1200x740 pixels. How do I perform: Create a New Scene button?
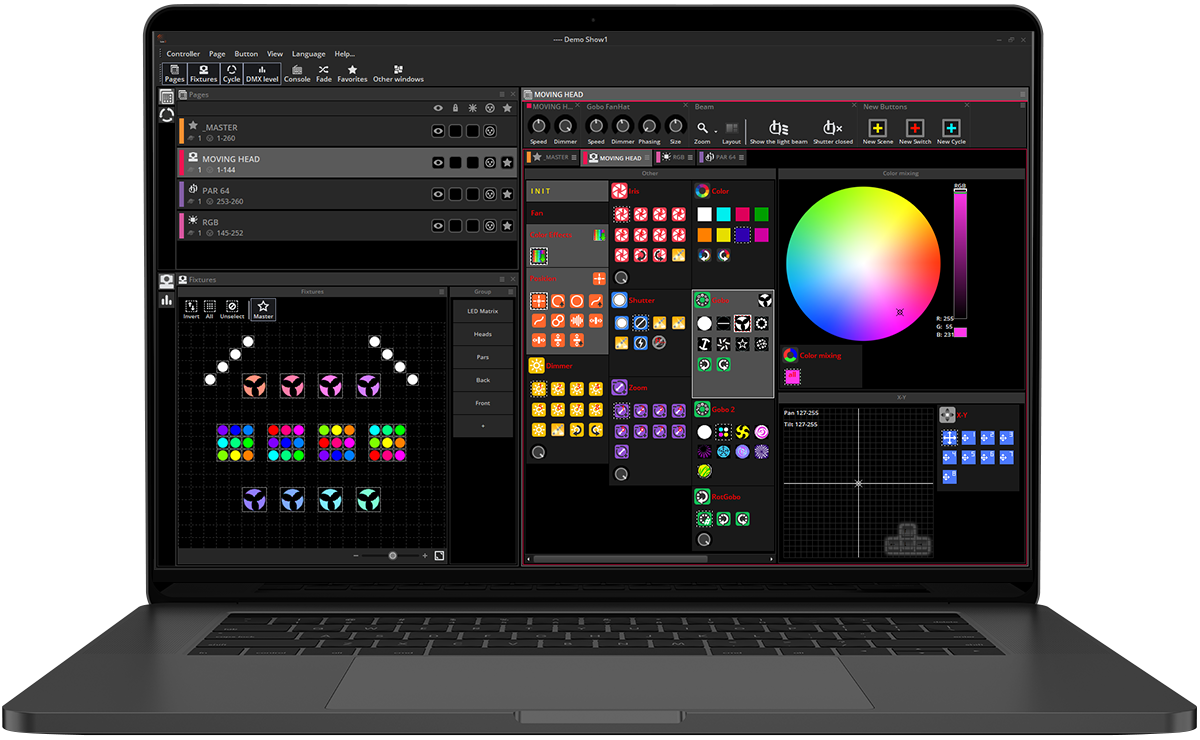tap(877, 129)
